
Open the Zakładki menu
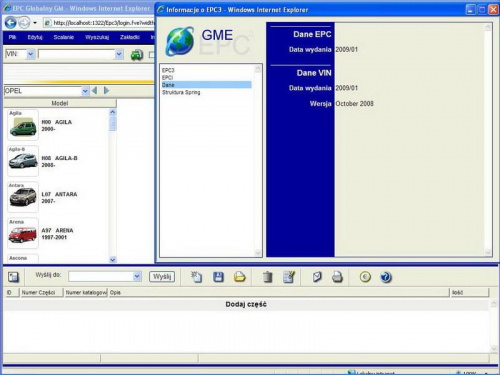[x=130, y=37]
